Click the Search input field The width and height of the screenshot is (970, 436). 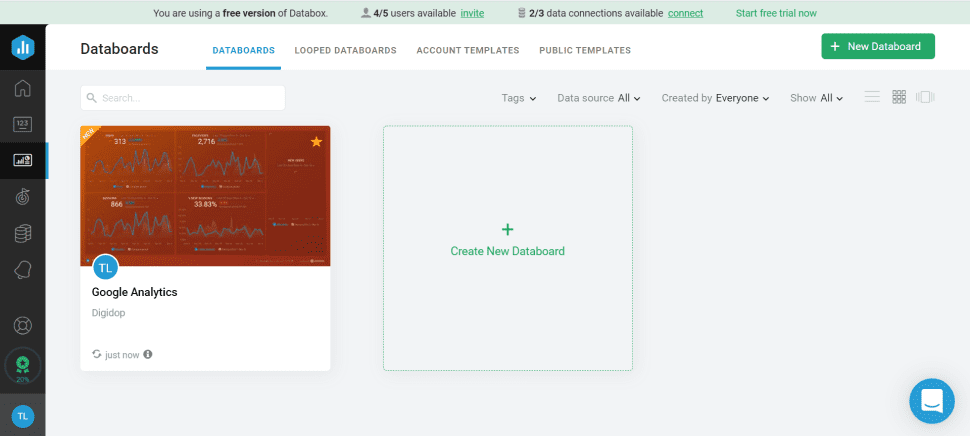182,98
